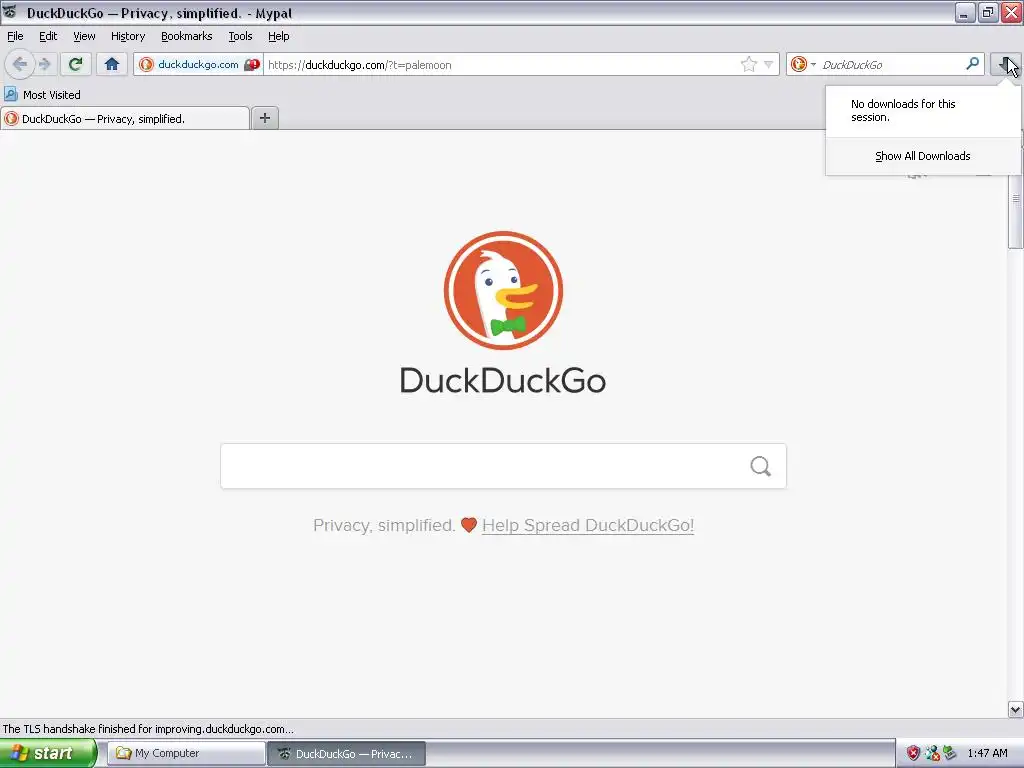Viewport: 1024px width, 768px height.
Task: Open the Bookmarks menu
Action: pos(187,36)
